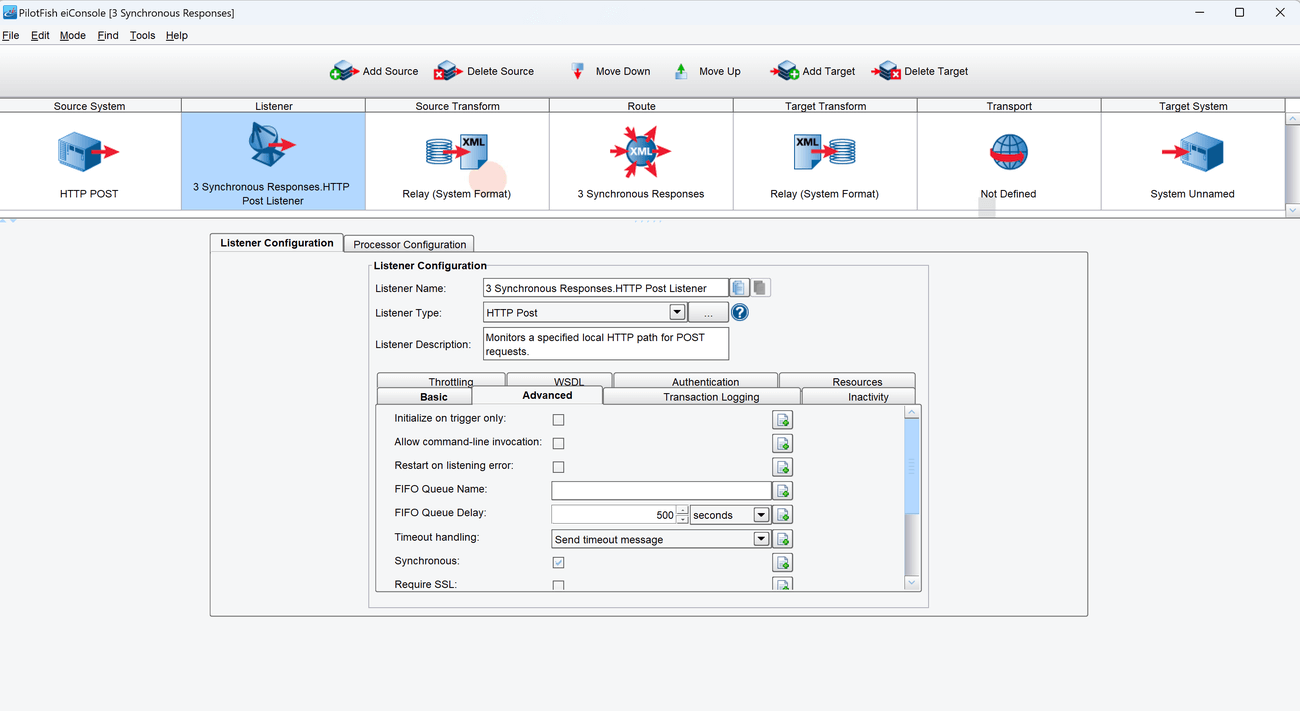Open the Source Transform Relay stage icon
This screenshot has height=711, width=1300.
click(x=456, y=152)
